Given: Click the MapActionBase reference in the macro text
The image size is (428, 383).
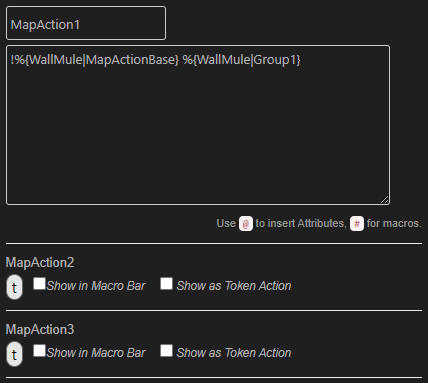Looking at the screenshot, I should click(131, 60).
